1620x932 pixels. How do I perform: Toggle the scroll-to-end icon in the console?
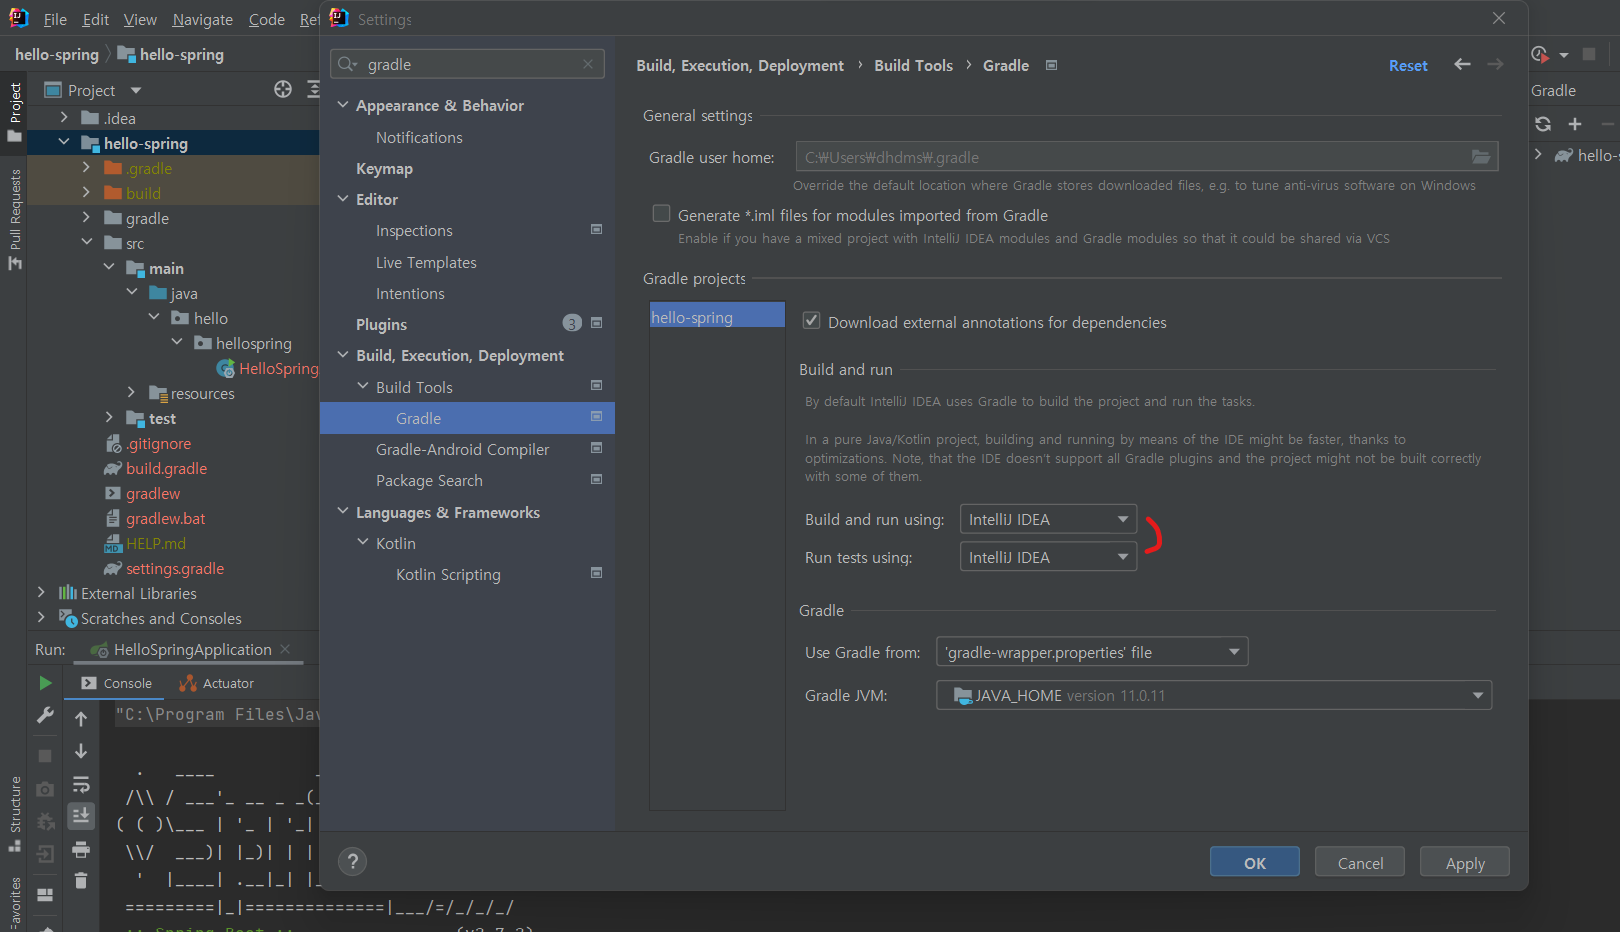(x=81, y=816)
